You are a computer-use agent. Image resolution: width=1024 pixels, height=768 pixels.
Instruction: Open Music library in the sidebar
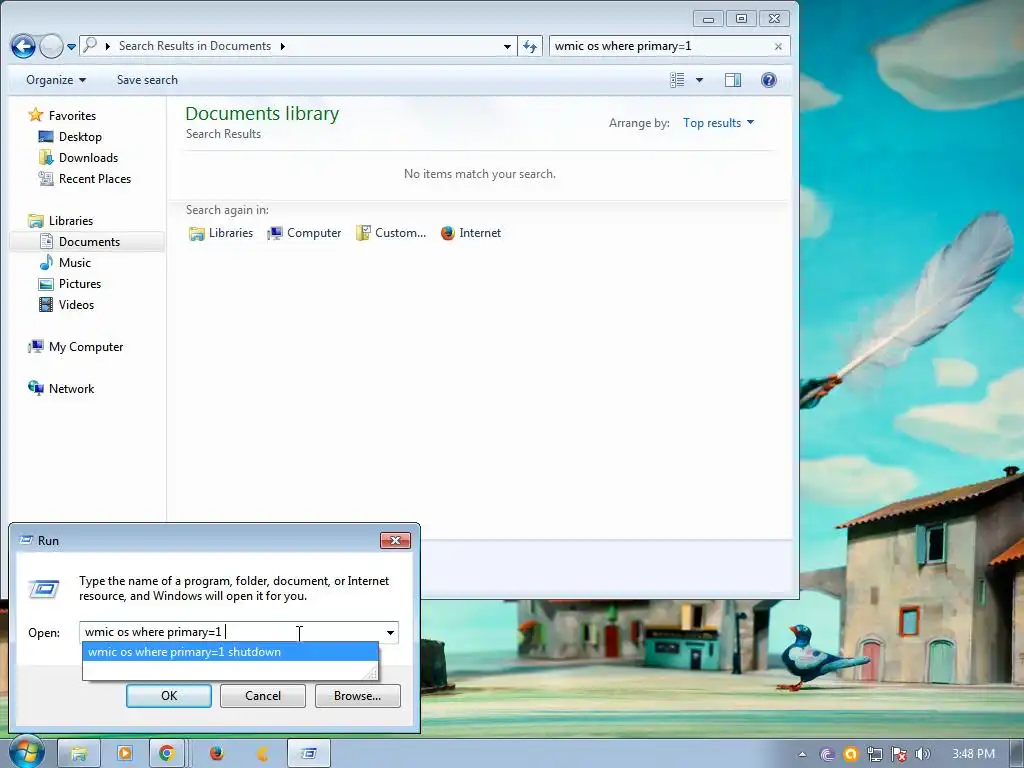tap(74, 263)
